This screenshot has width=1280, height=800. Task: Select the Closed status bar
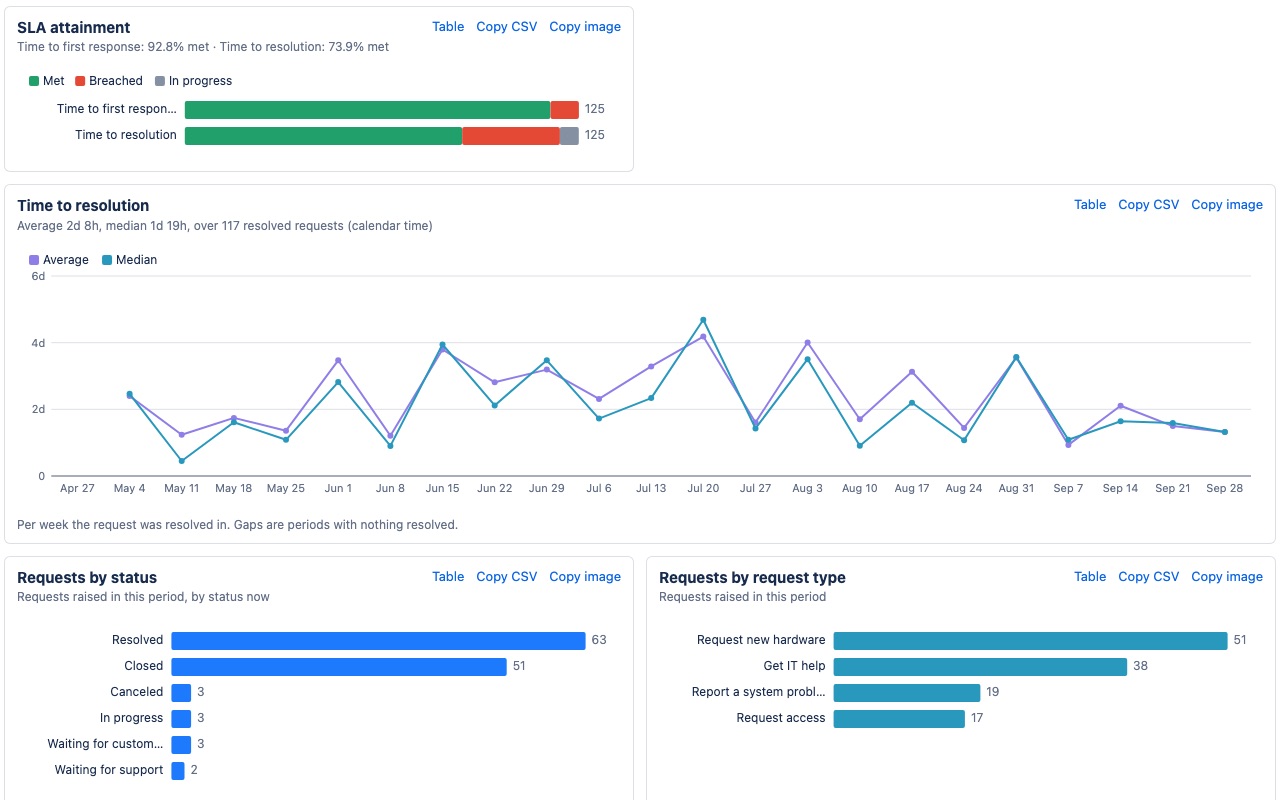coord(339,666)
